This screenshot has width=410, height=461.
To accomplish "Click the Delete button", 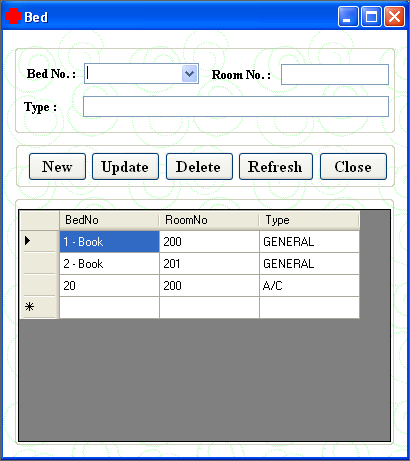I will [199, 166].
